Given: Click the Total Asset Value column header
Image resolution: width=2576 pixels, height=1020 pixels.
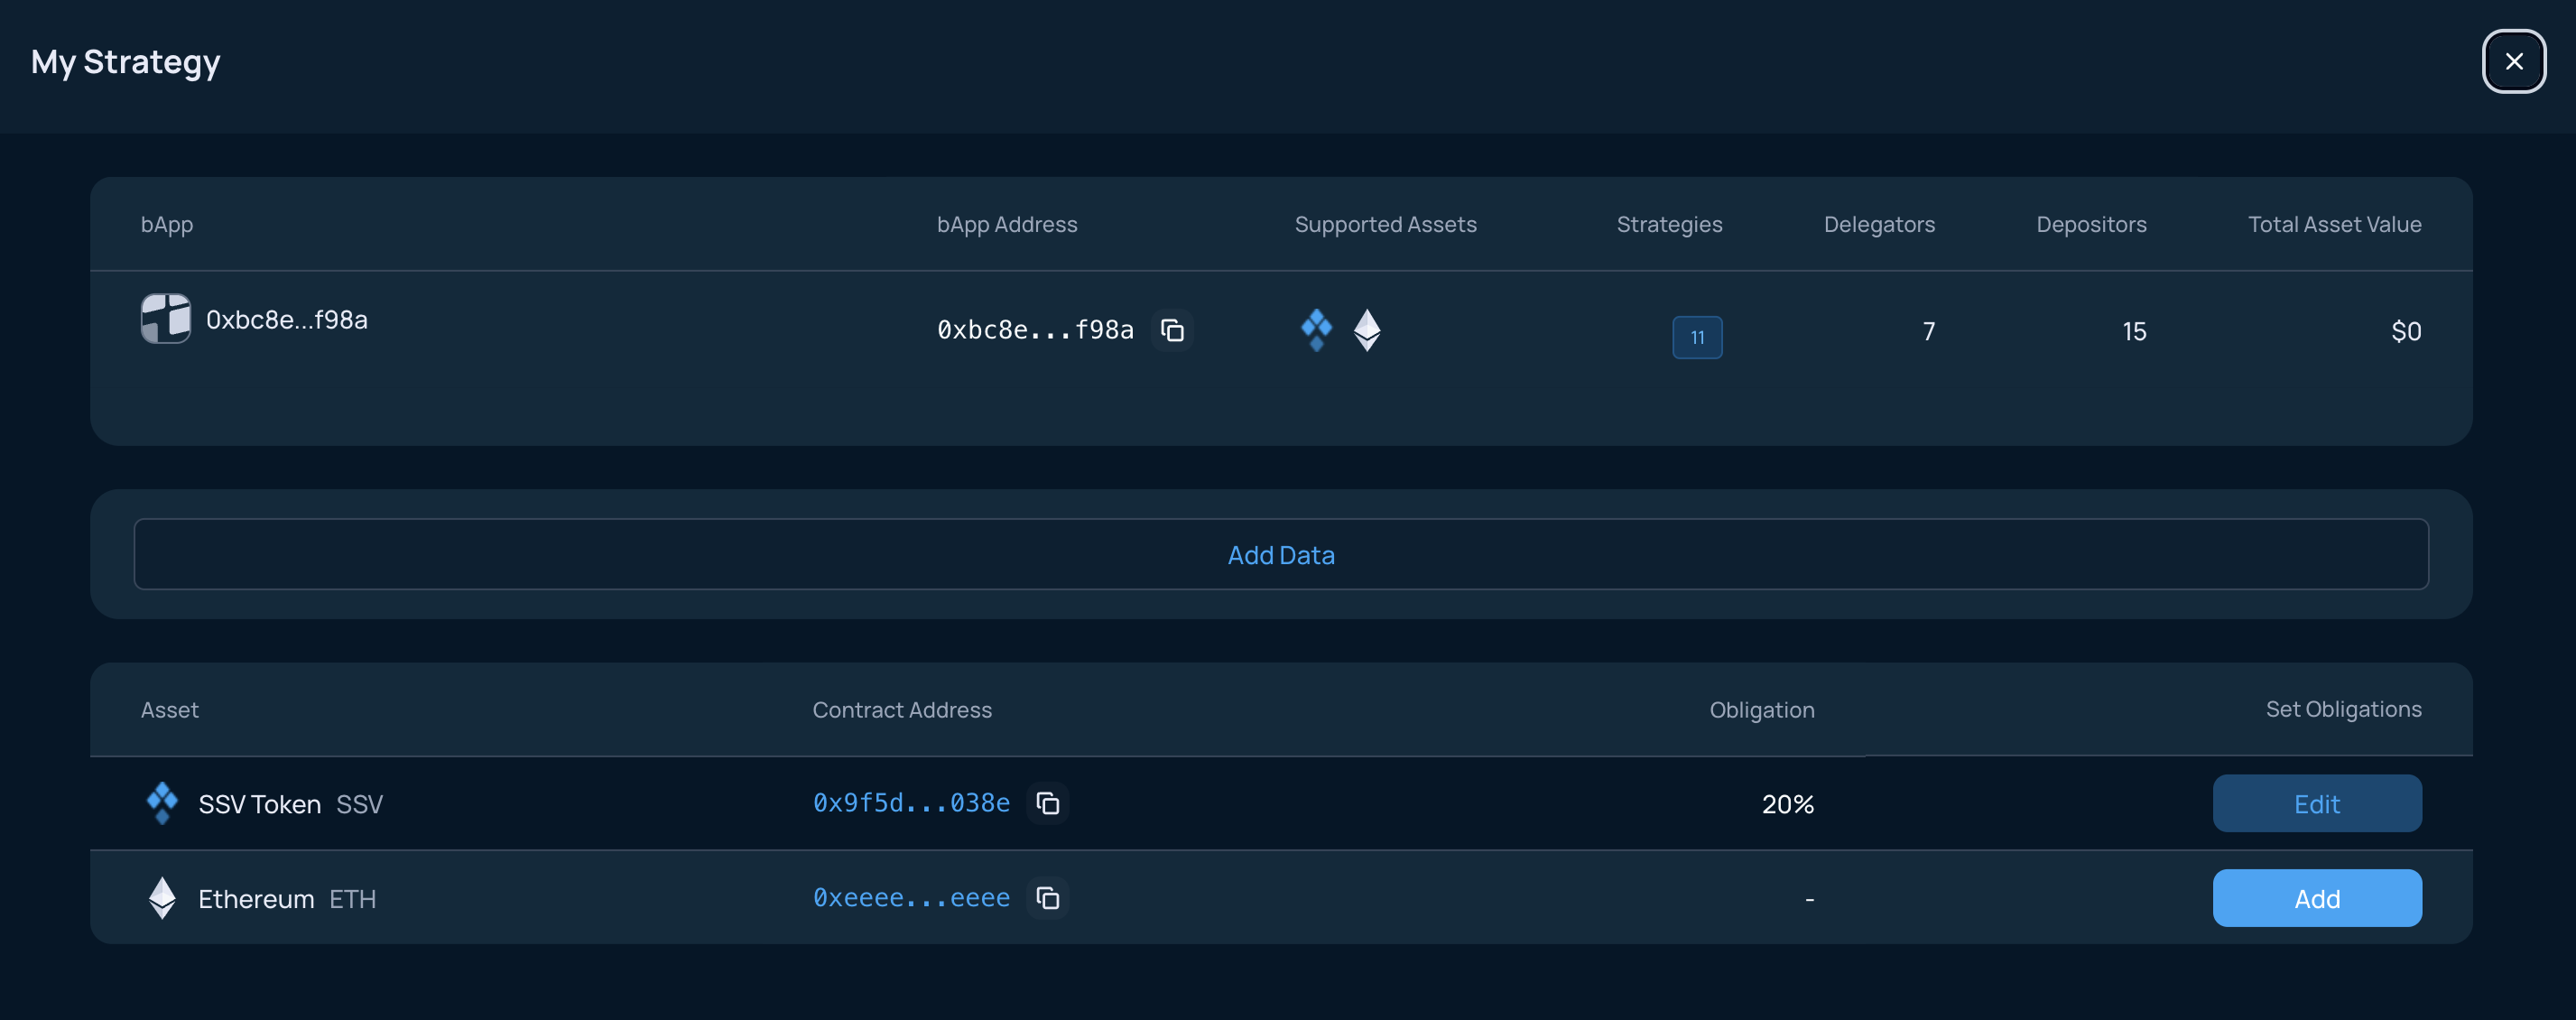Looking at the screenshot, I should coord(2334,224).
